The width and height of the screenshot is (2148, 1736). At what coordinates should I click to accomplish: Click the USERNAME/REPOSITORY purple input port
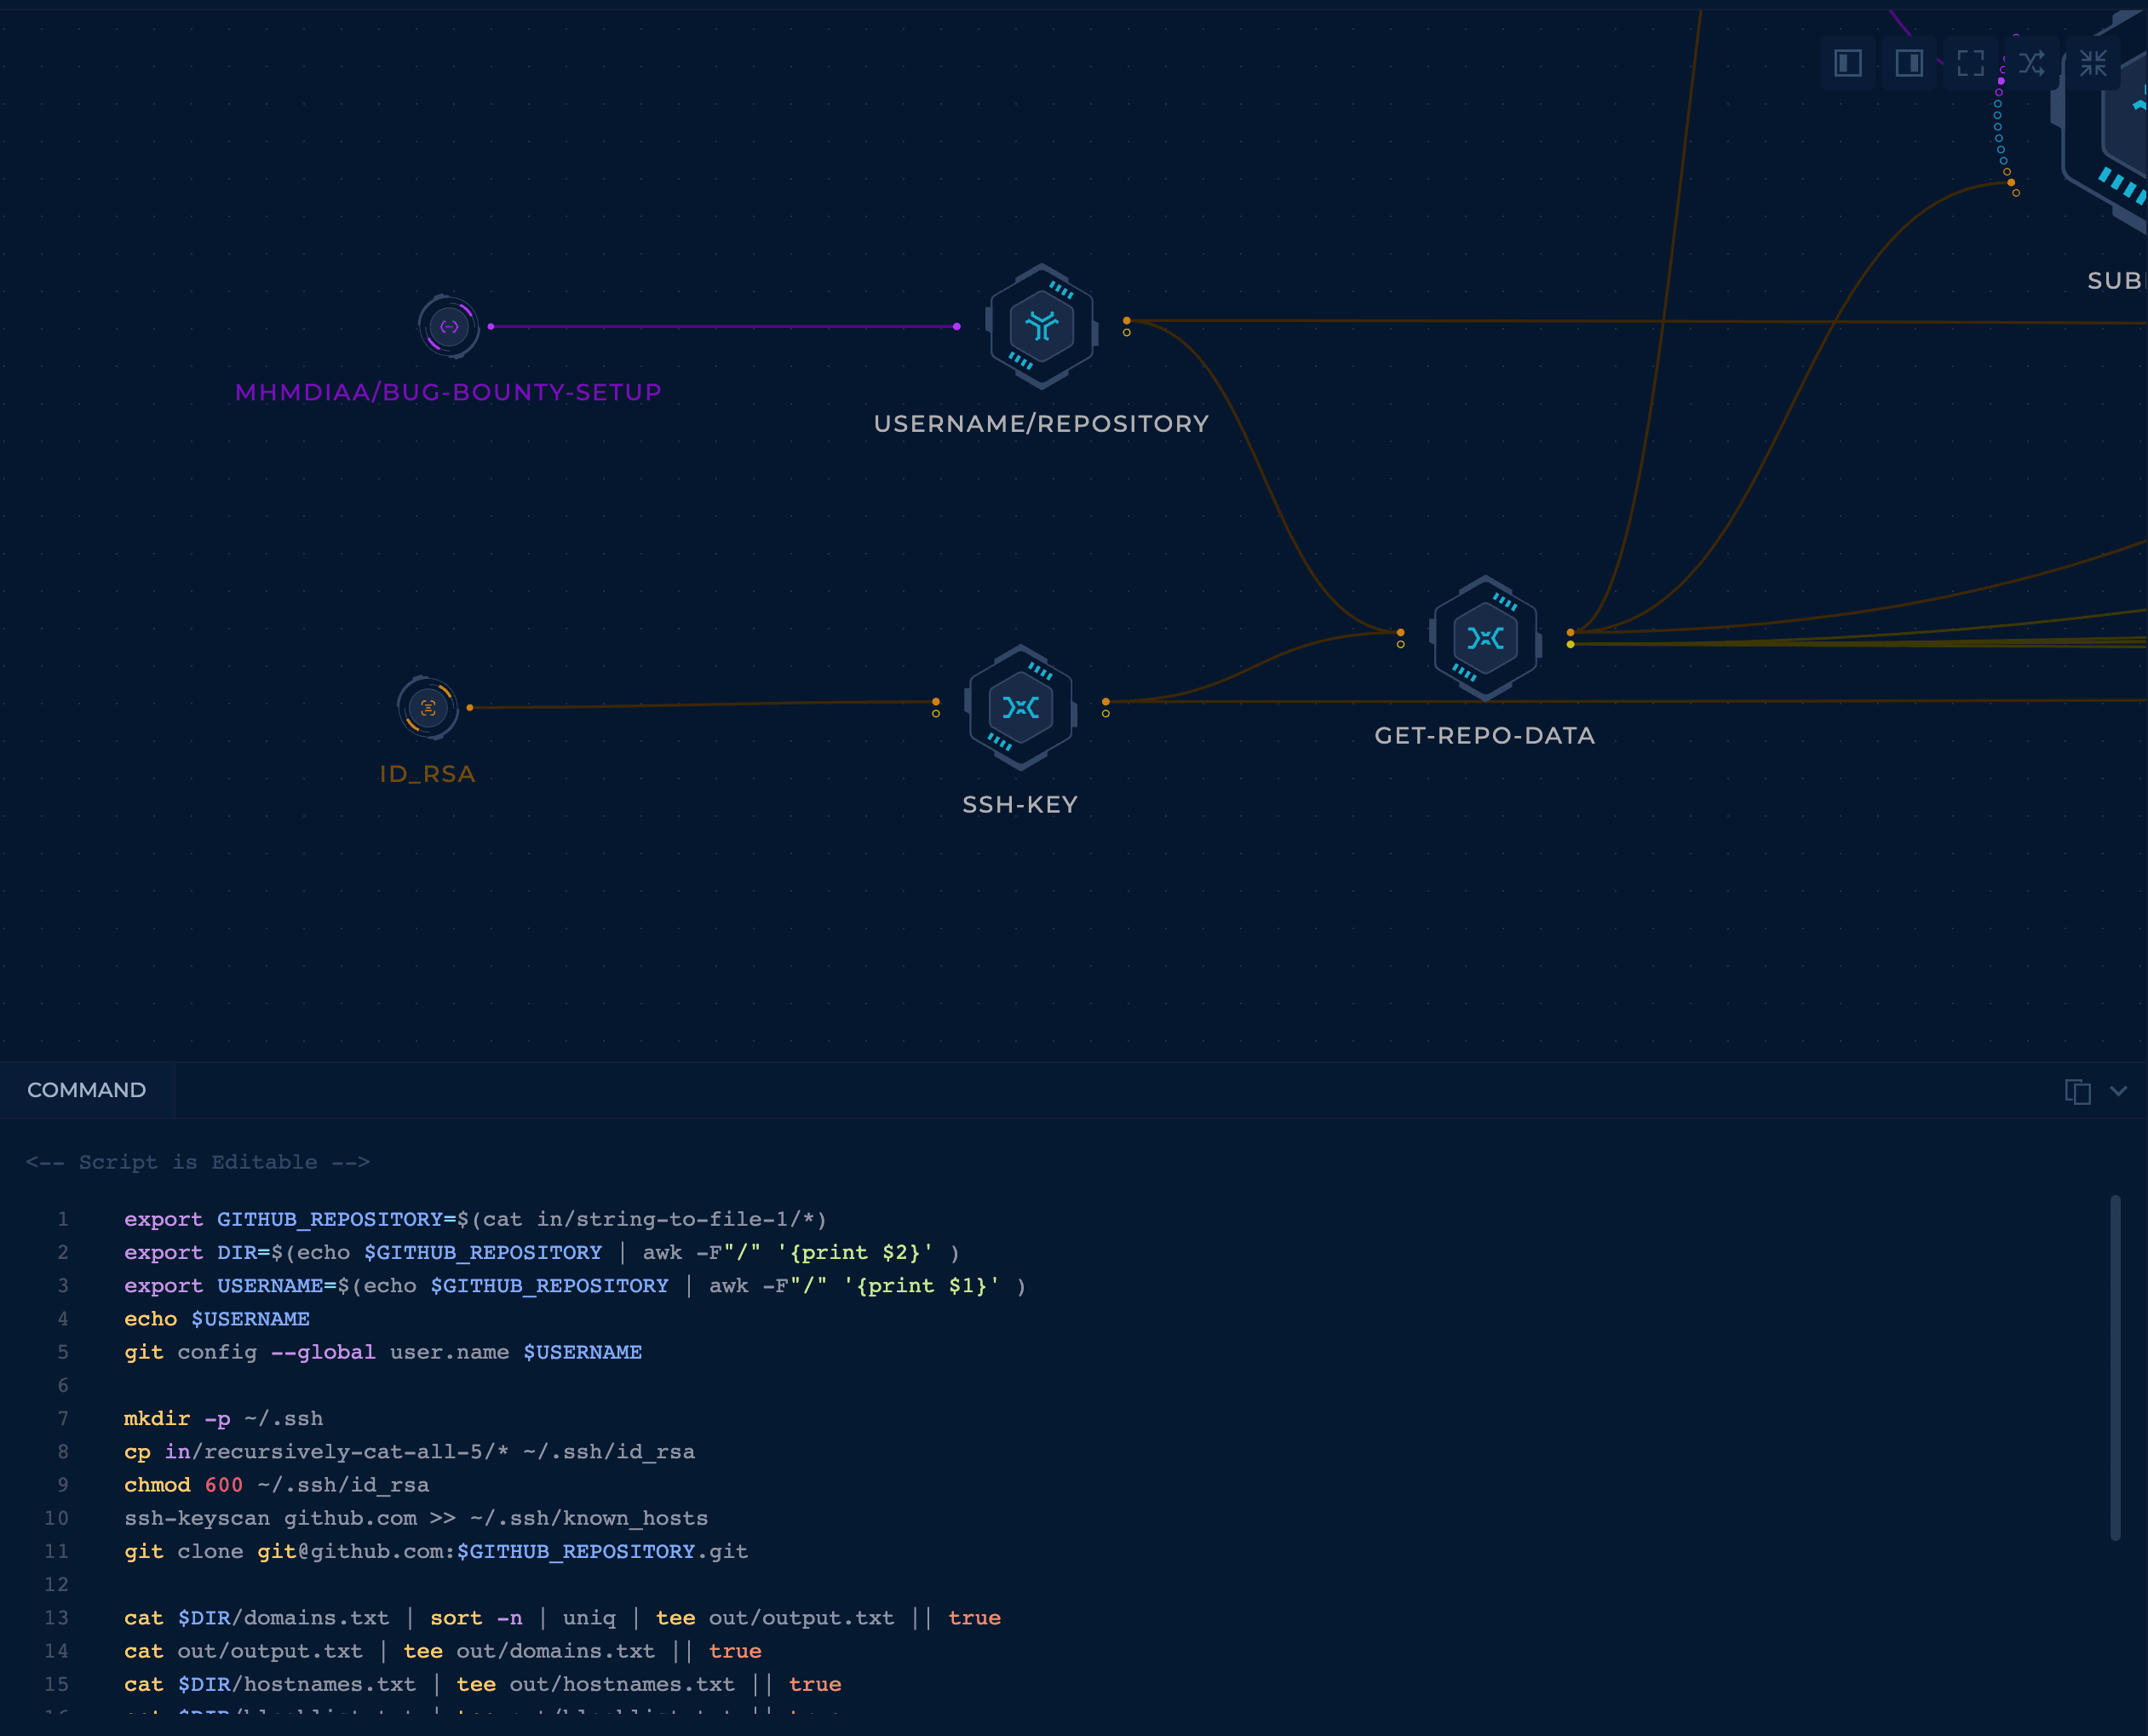[957, 327]
